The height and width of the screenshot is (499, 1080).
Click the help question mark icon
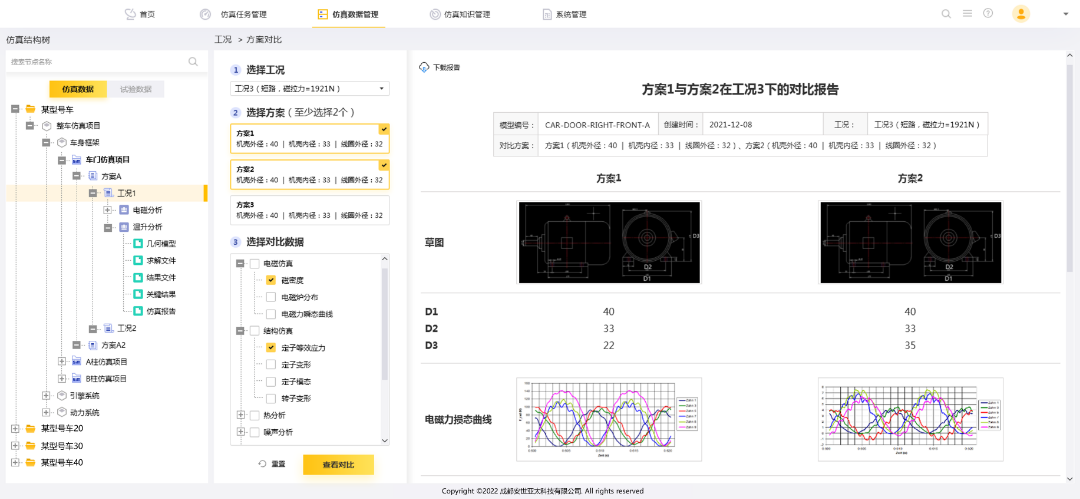point(988,14)
